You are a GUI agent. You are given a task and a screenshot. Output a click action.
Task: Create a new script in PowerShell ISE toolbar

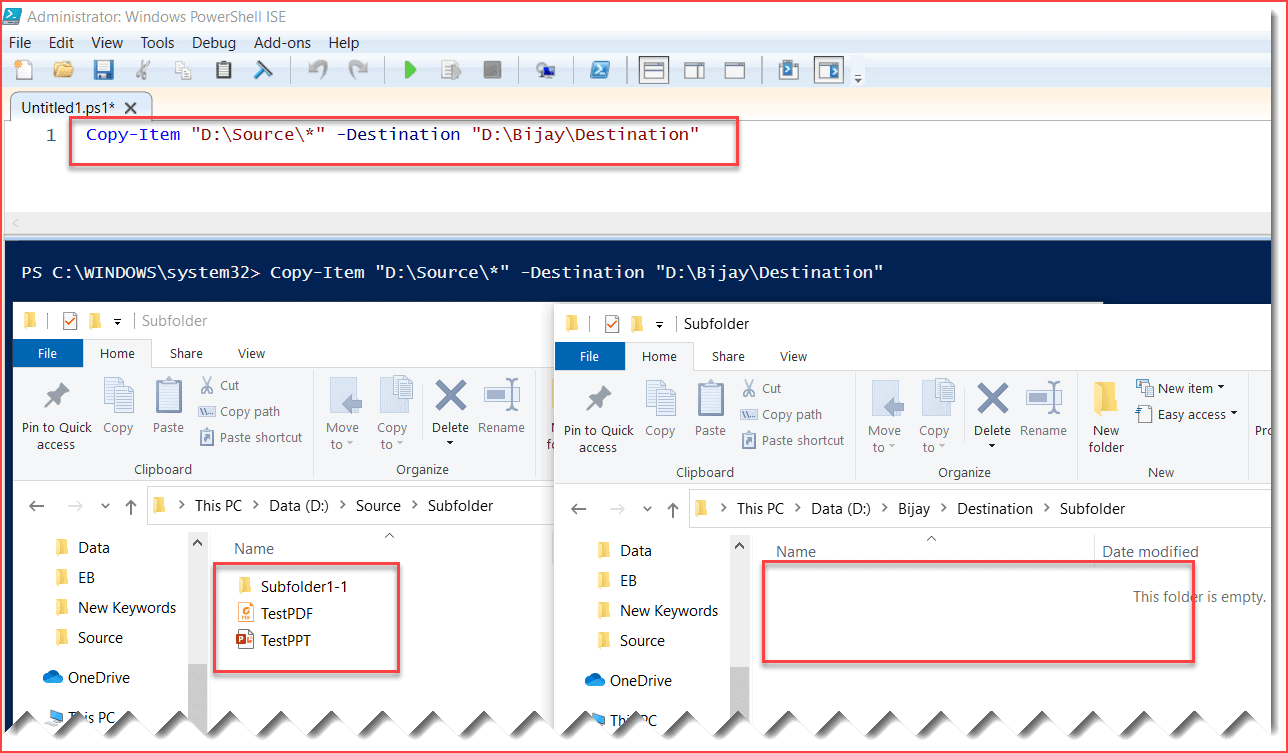coord(22,69)
